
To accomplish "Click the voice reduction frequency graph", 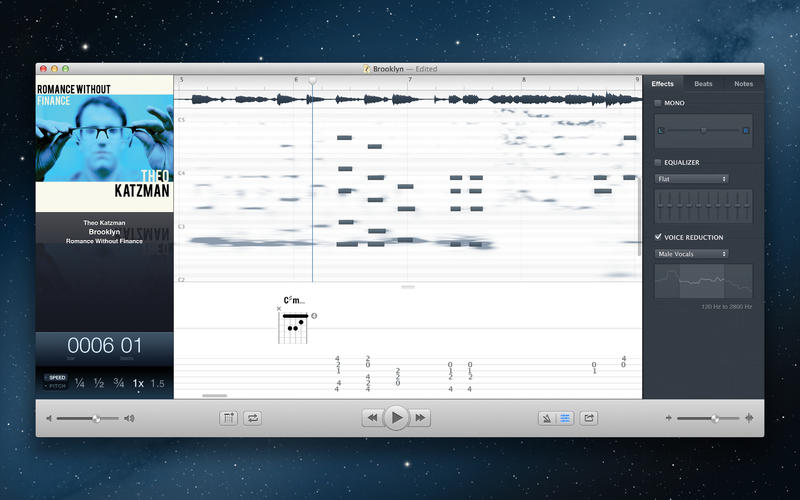I will click(x=703, y=281).
